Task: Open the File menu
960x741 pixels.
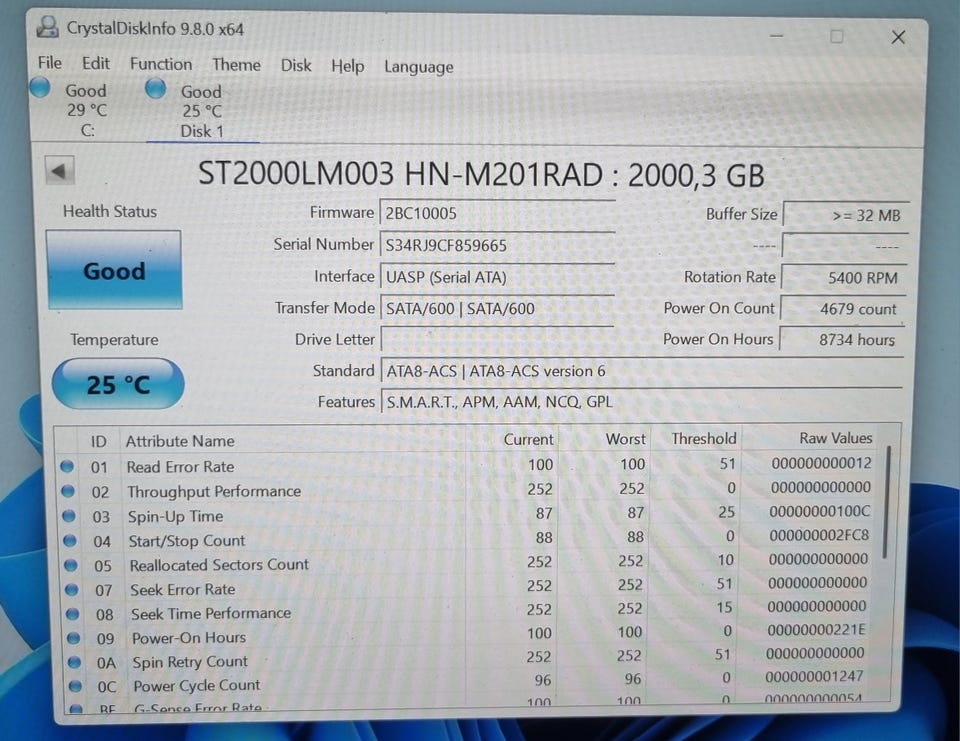Action: (50, 63)
